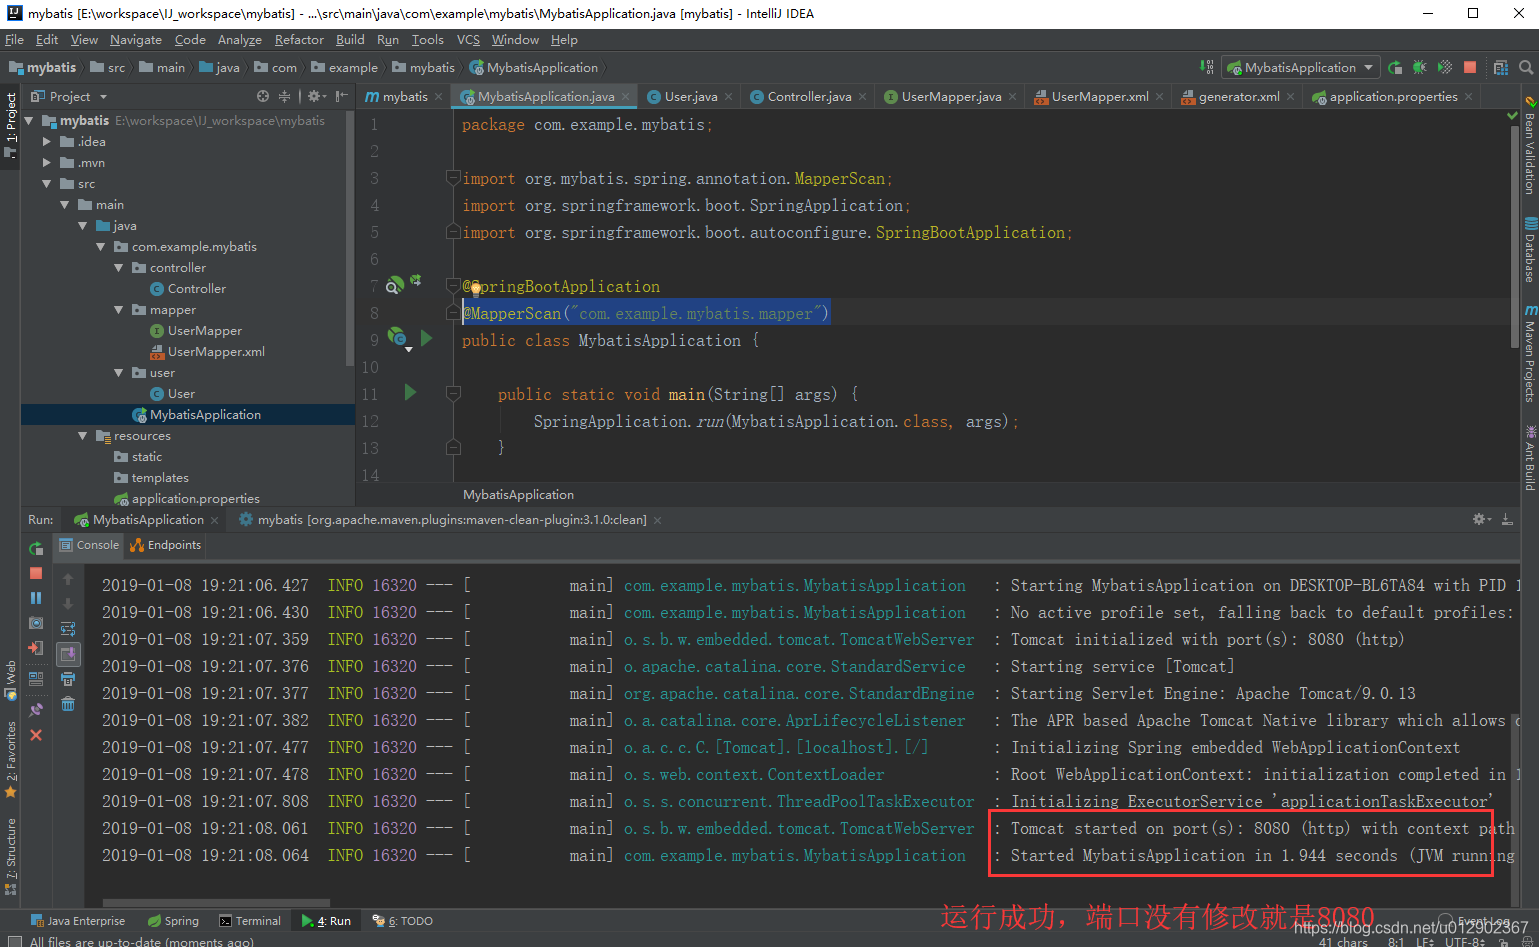This screenshot has height=947, width=1539.
Task: Start debugging with the bug icon
Action: tap(1420, 67)
